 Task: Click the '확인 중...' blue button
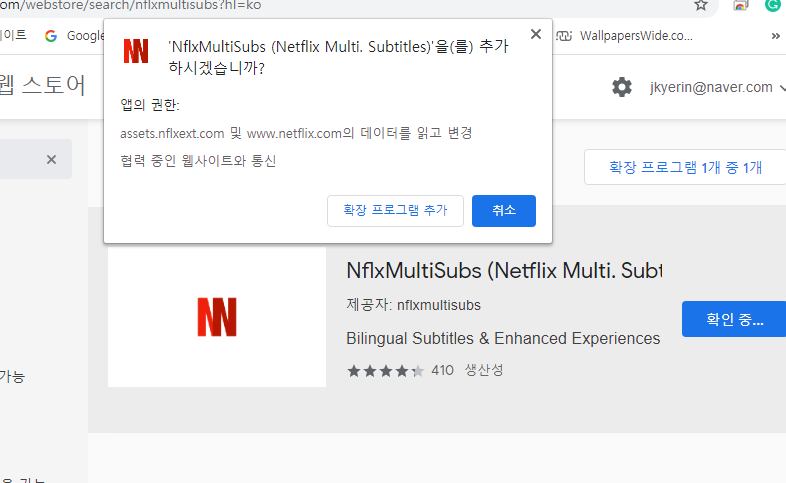[734, 319]
